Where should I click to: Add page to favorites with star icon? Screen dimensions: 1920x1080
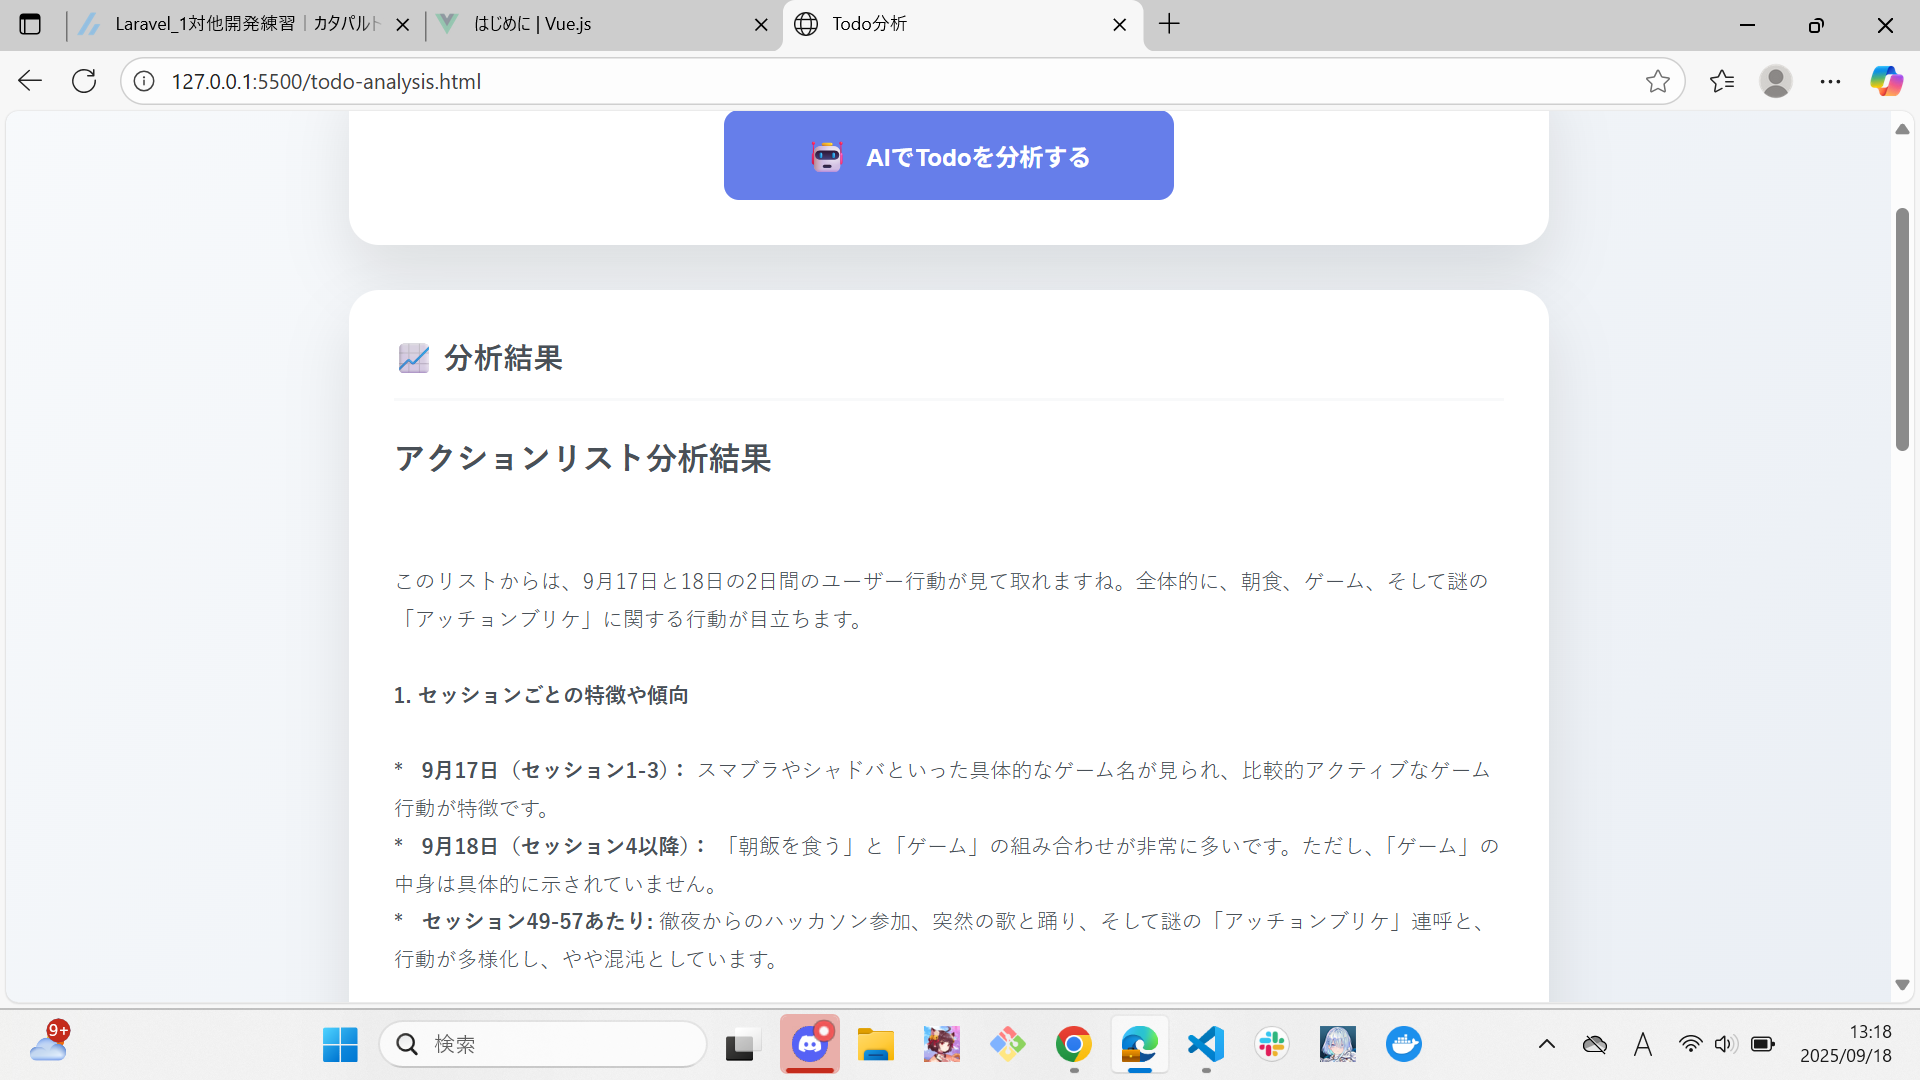coord(1657,81)
